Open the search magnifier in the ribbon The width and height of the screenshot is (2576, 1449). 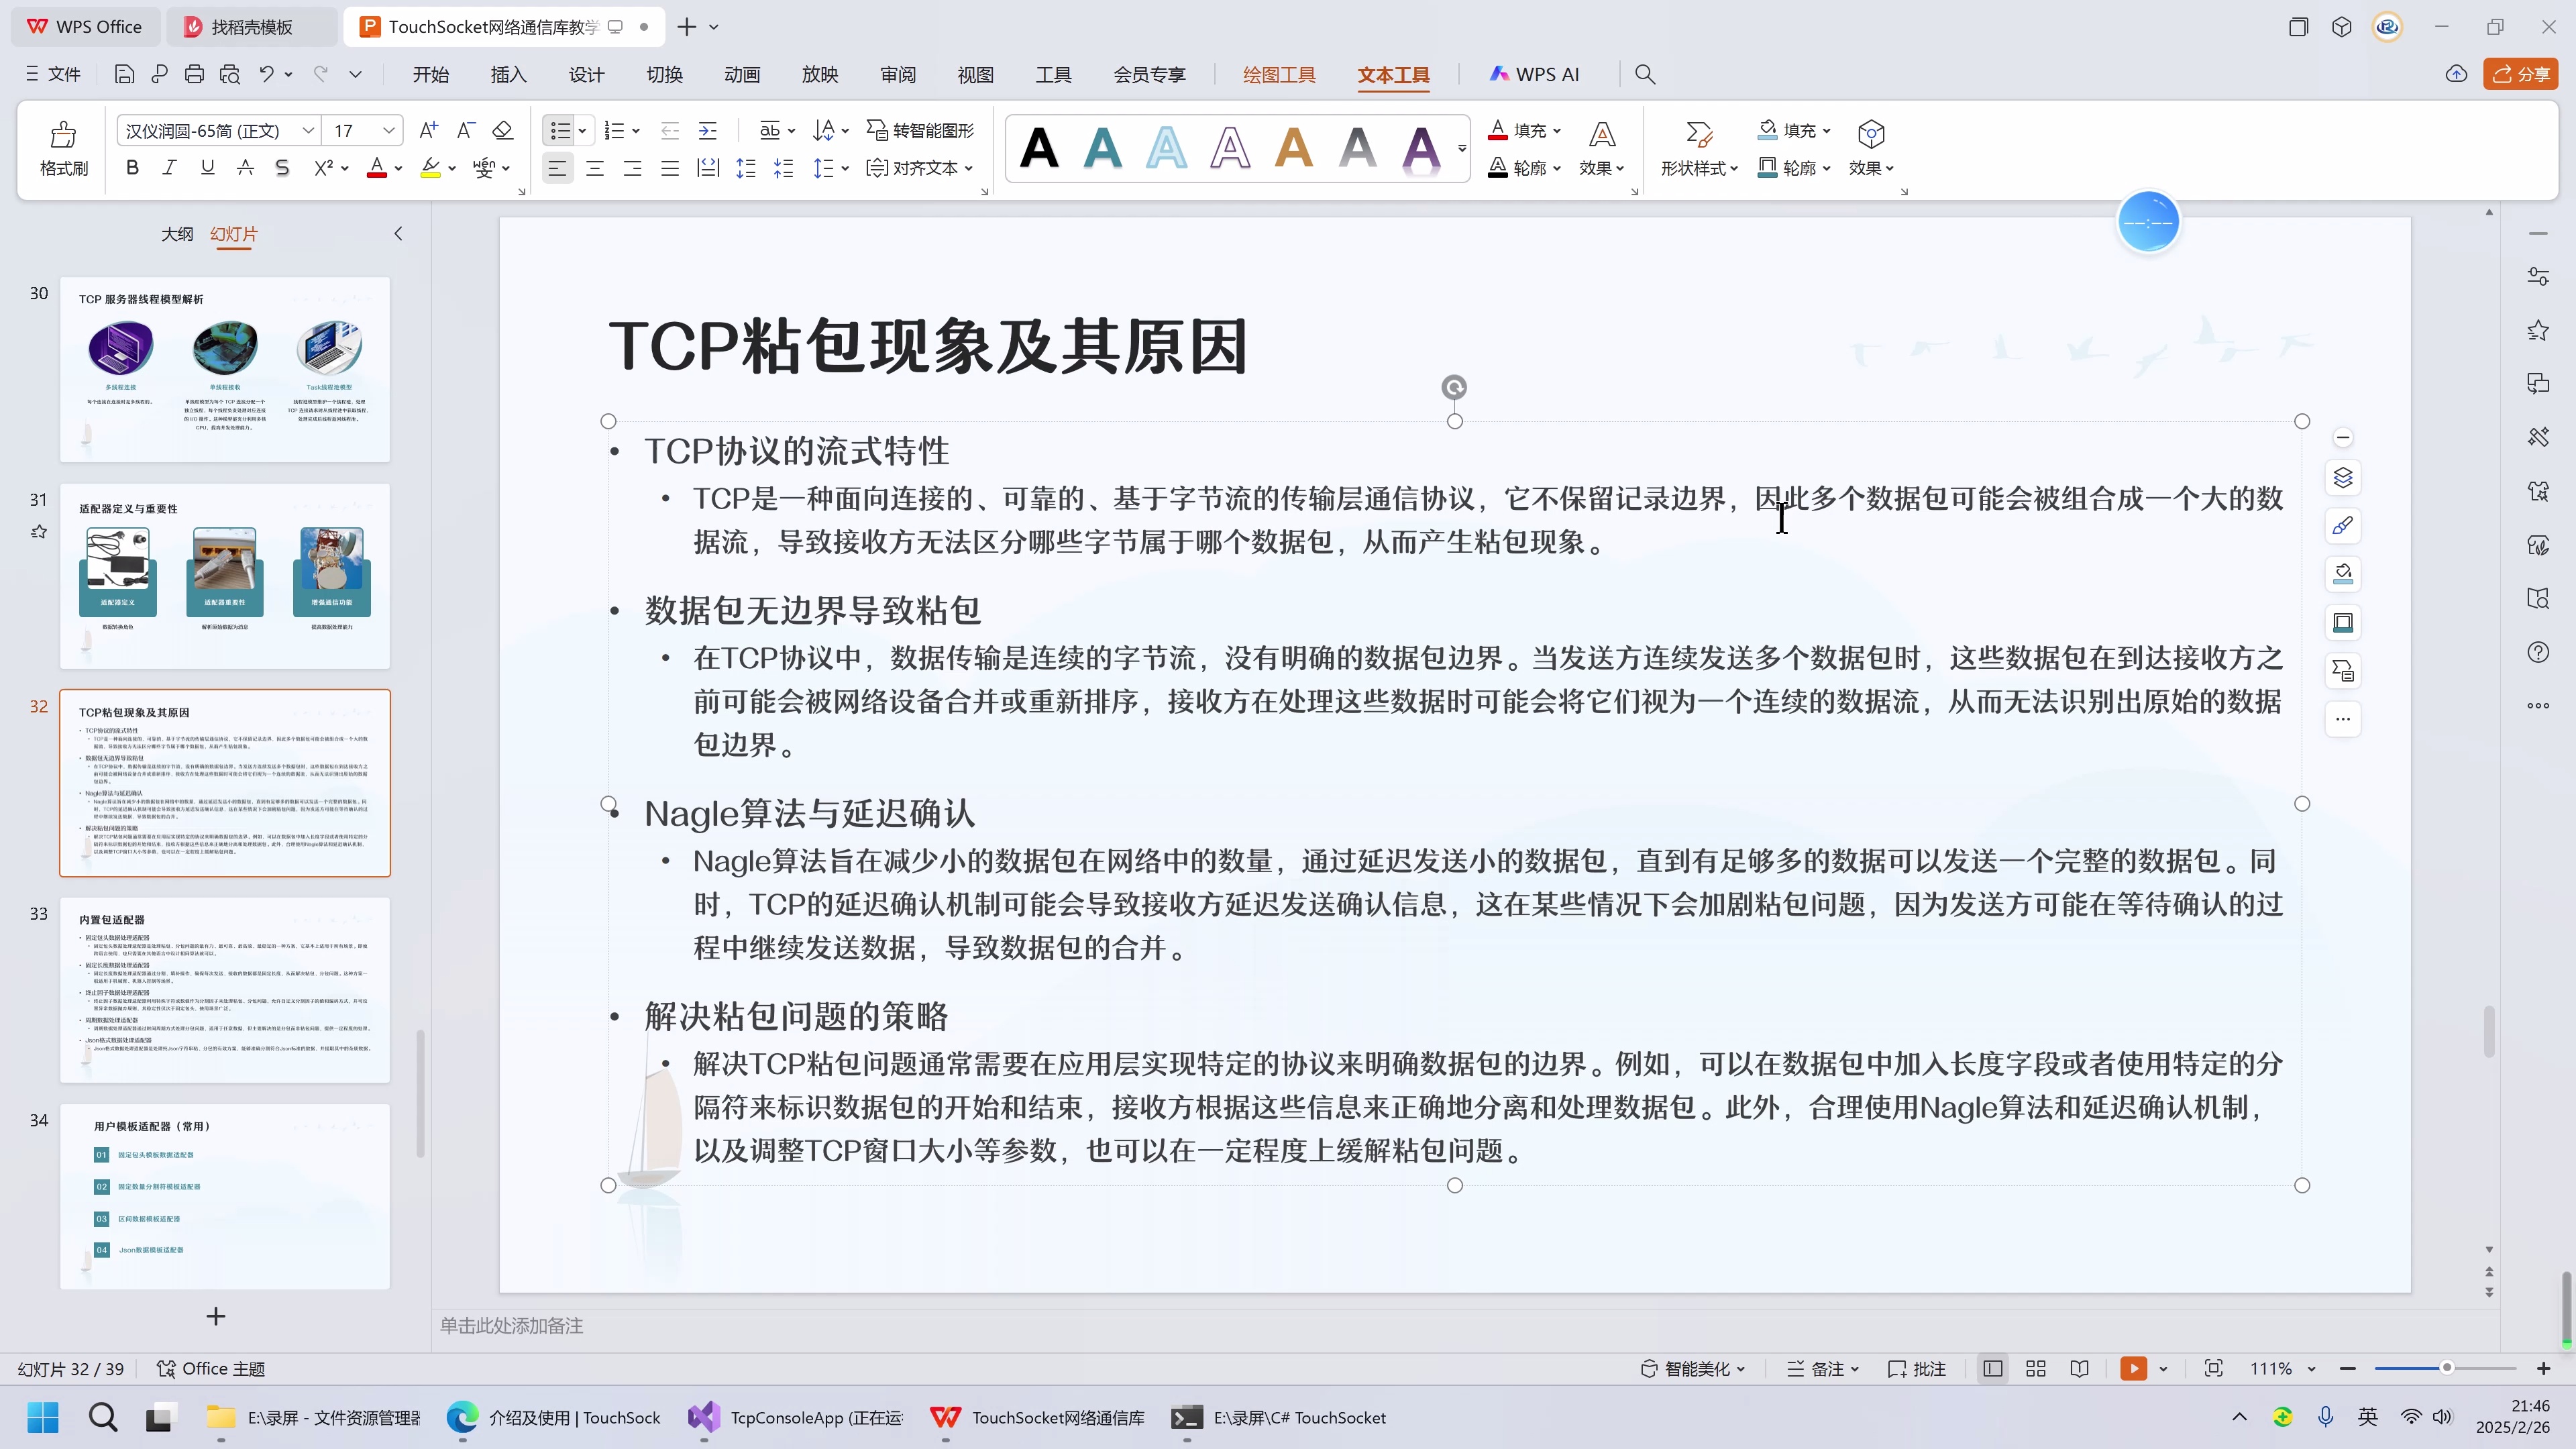1645,73
